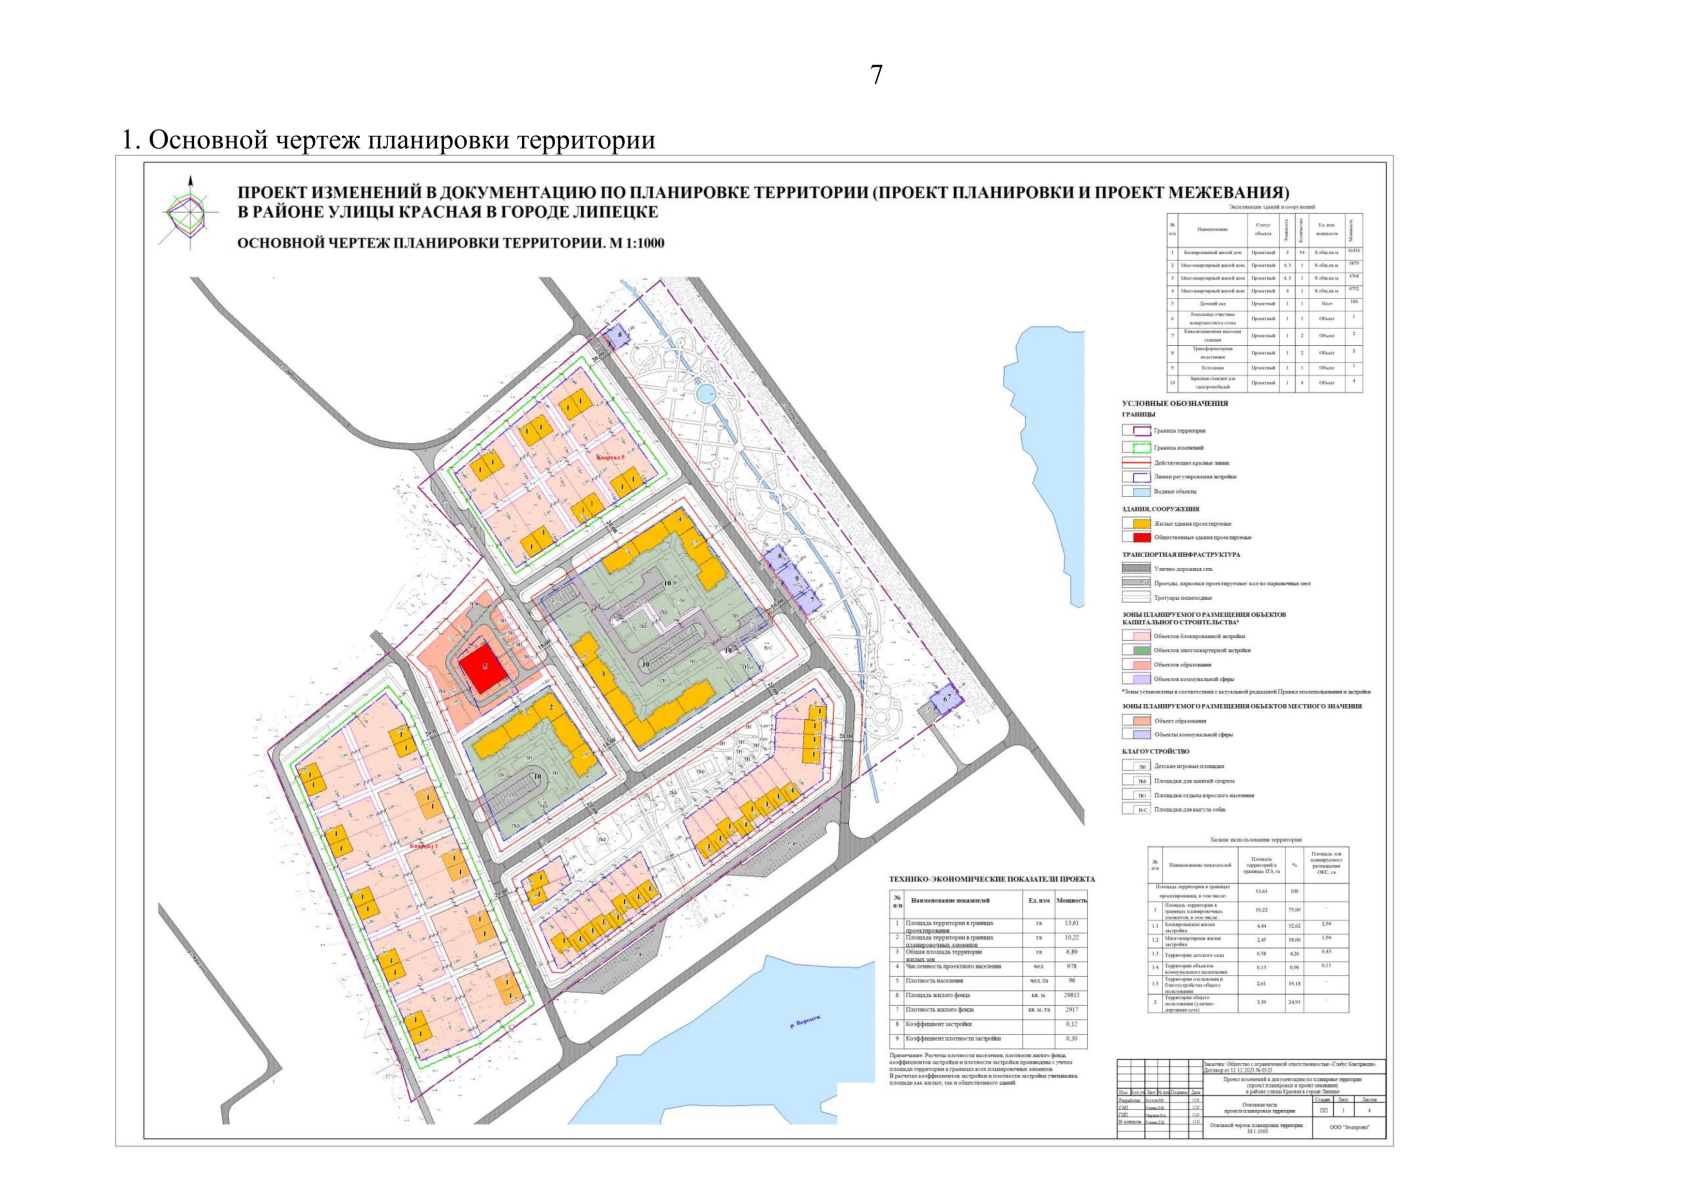
Task: Click the green 'Объектов многоквартирной застройки' swatch
Action: click(1135, 650)
